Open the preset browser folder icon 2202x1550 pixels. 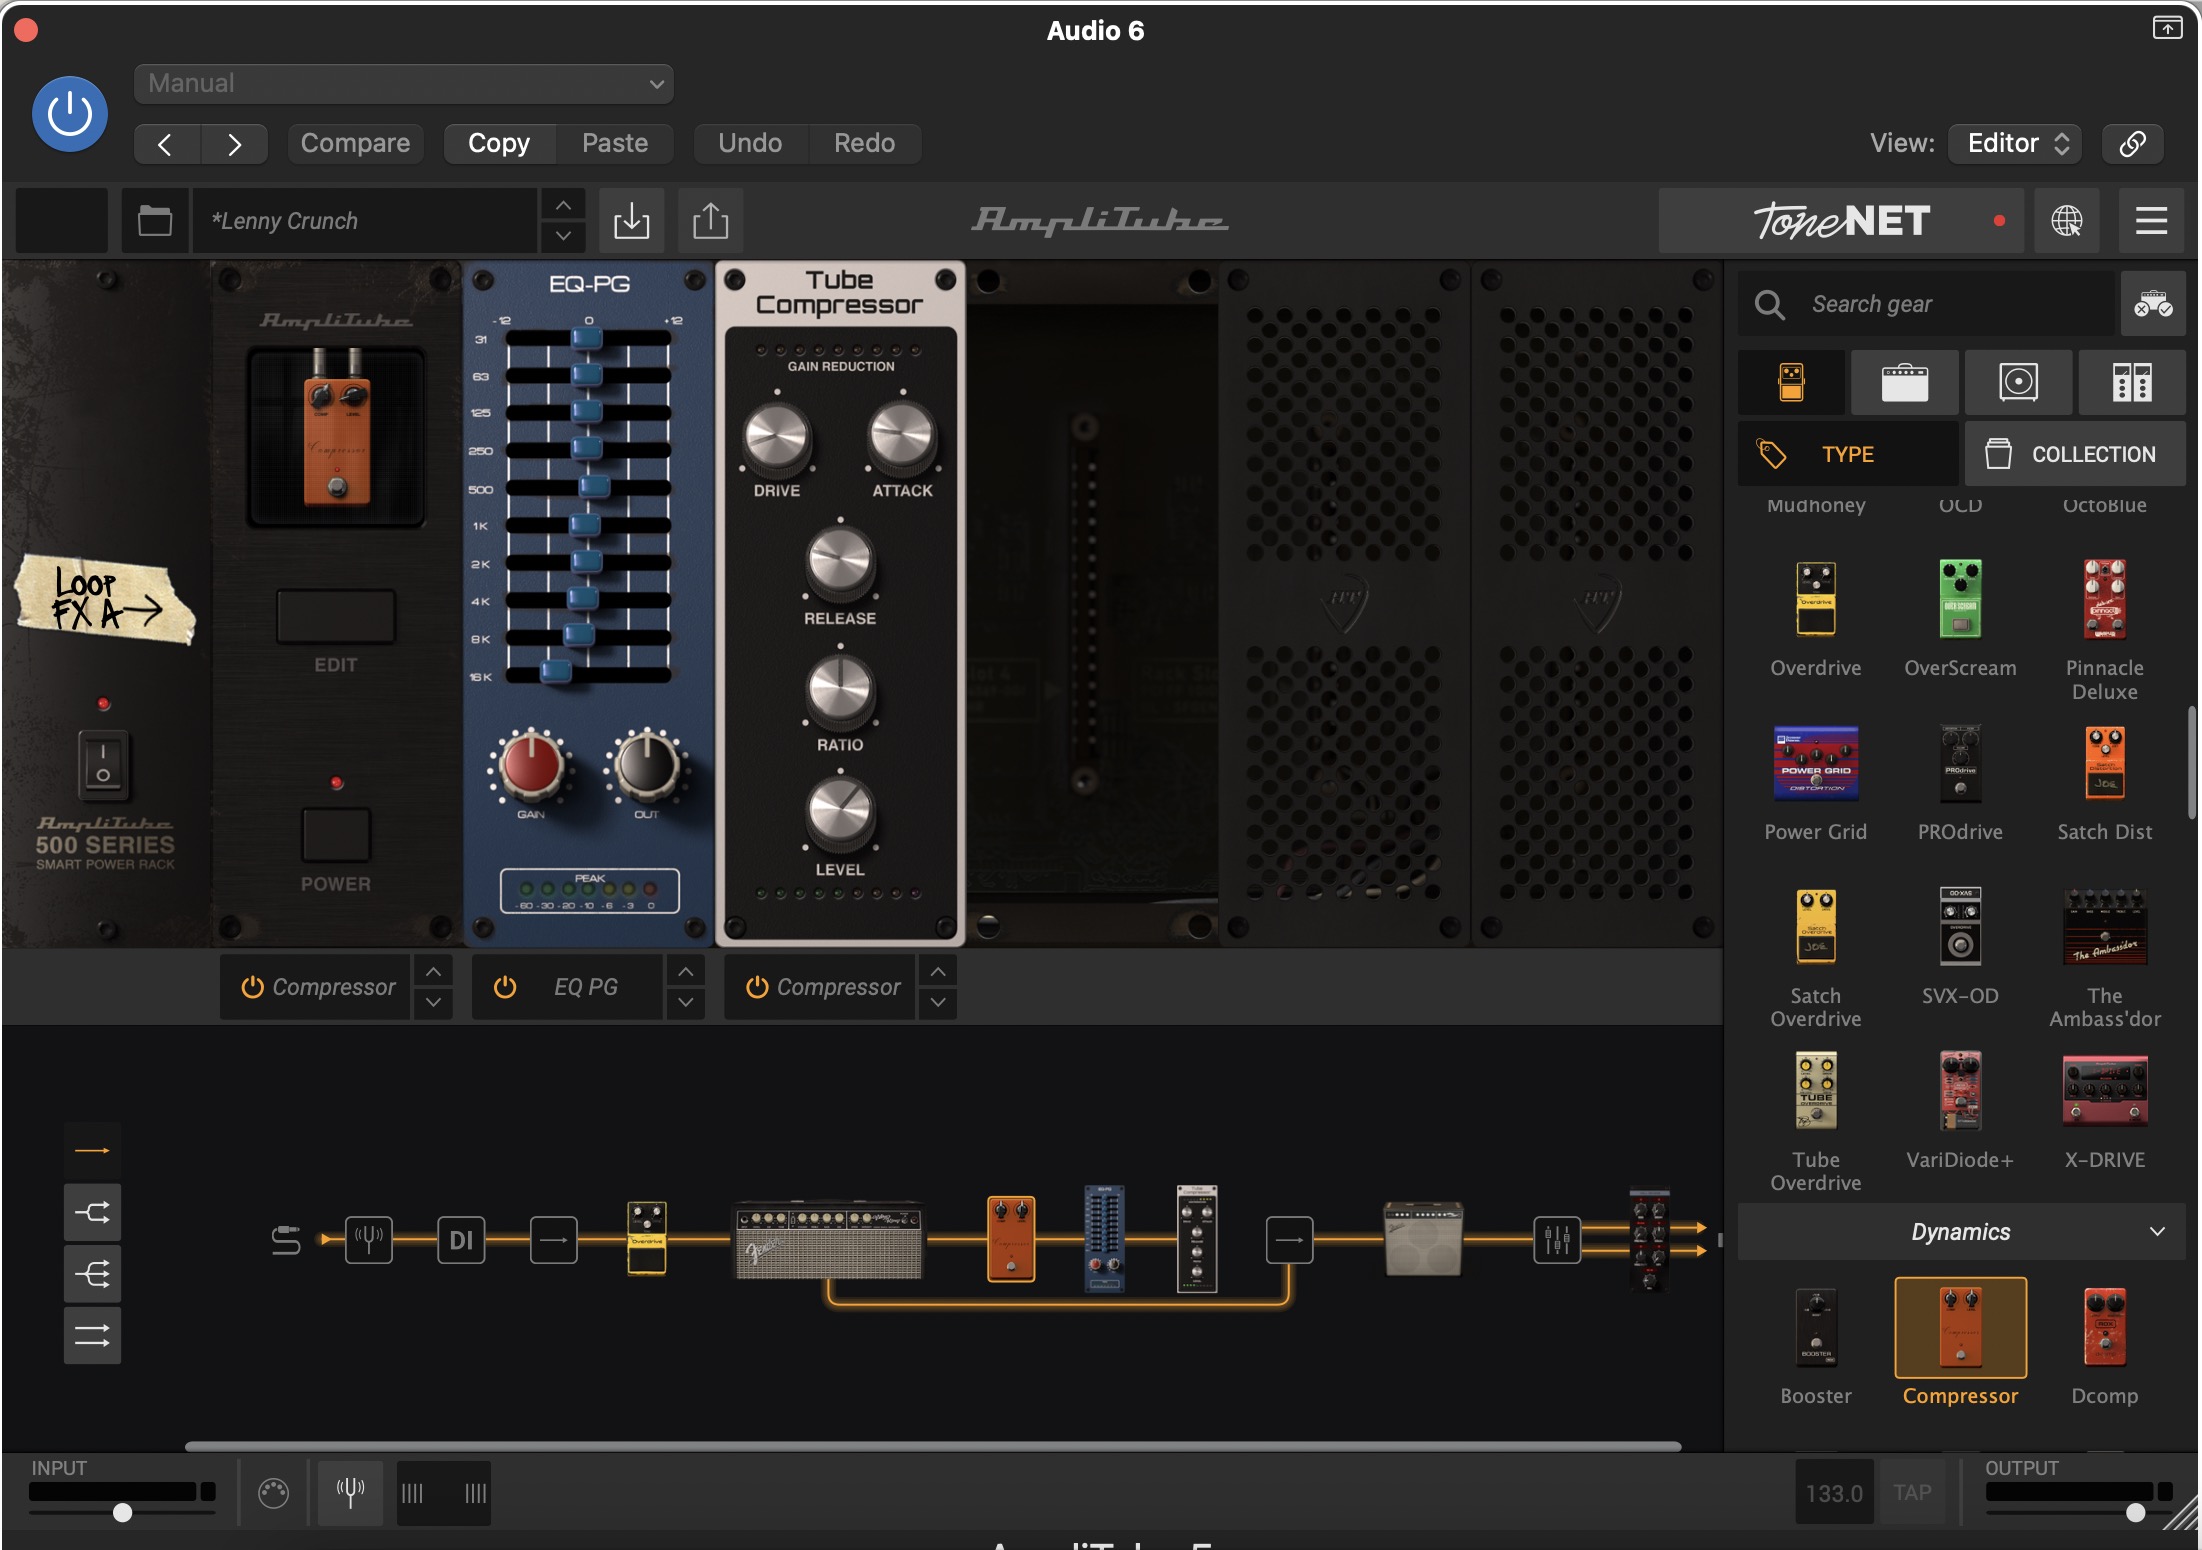(155, 221)
